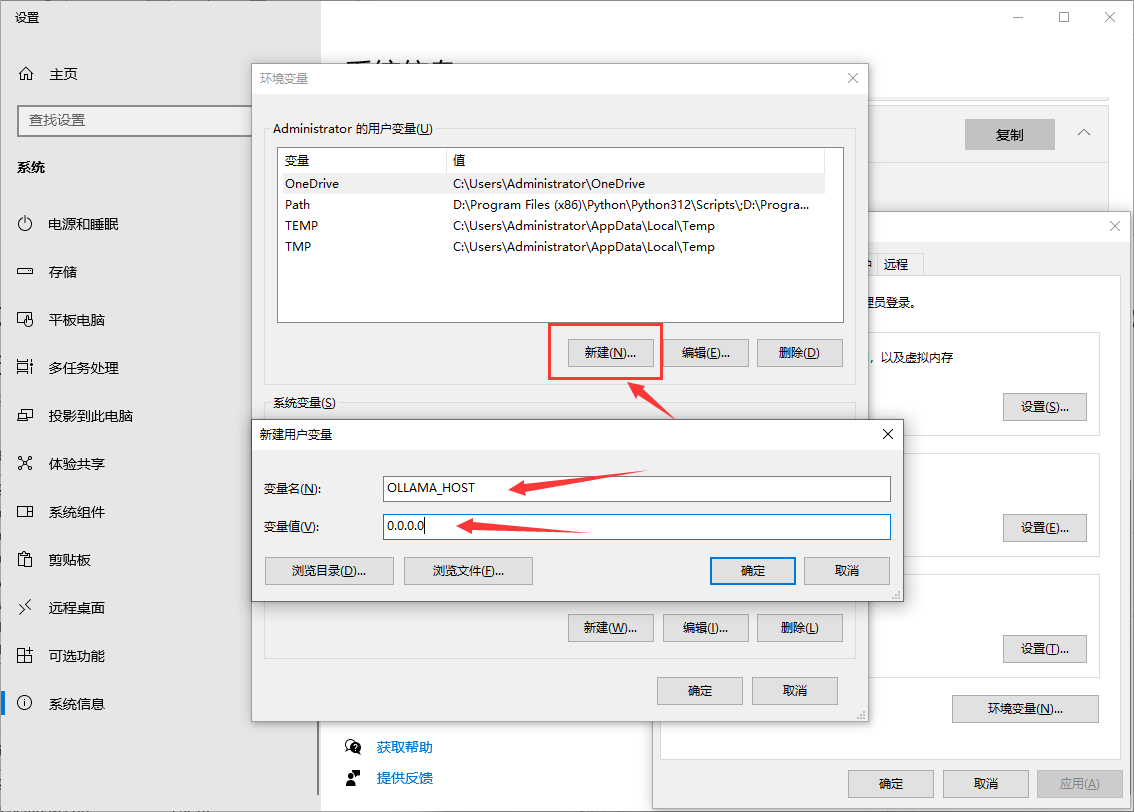Switch to the 远程 tab
1134x812 pixels.
(x=896, y=264)
